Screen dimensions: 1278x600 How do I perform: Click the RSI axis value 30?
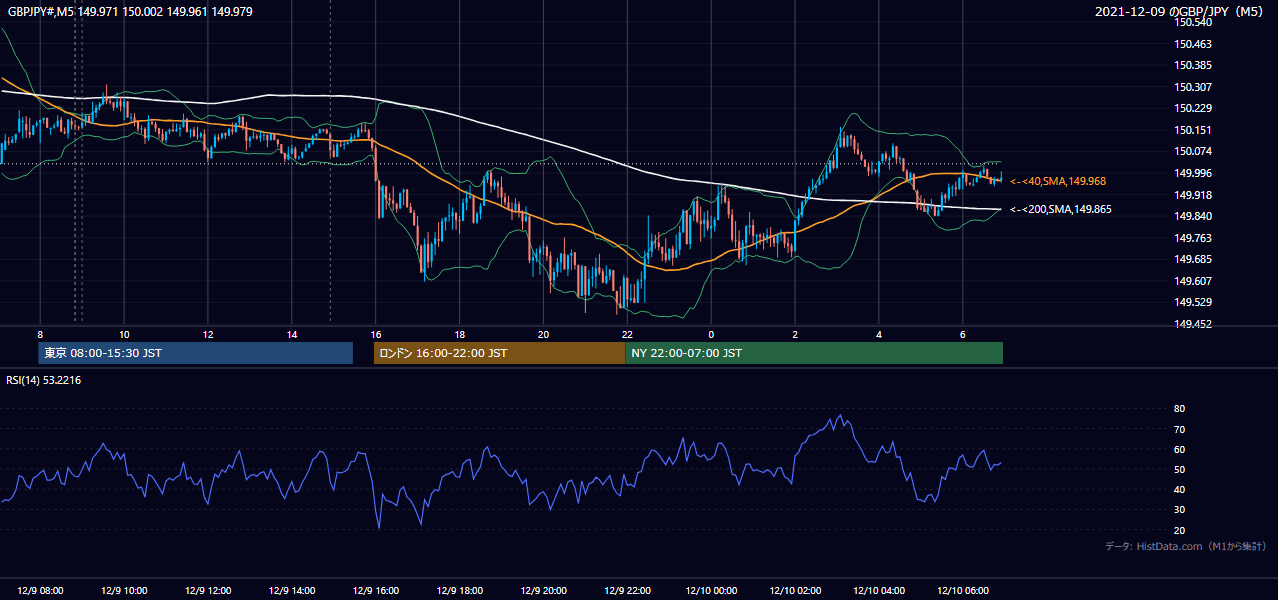1179,510
